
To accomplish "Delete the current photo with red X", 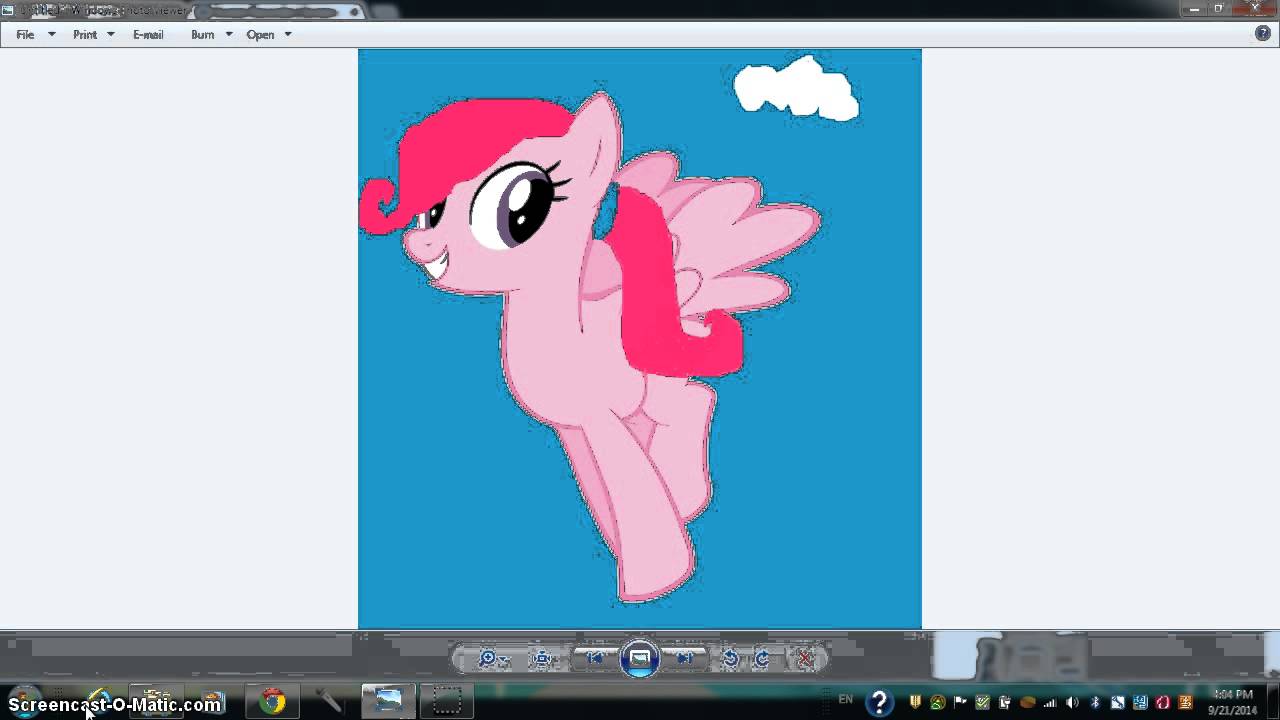I will click(x=805, y=659).
